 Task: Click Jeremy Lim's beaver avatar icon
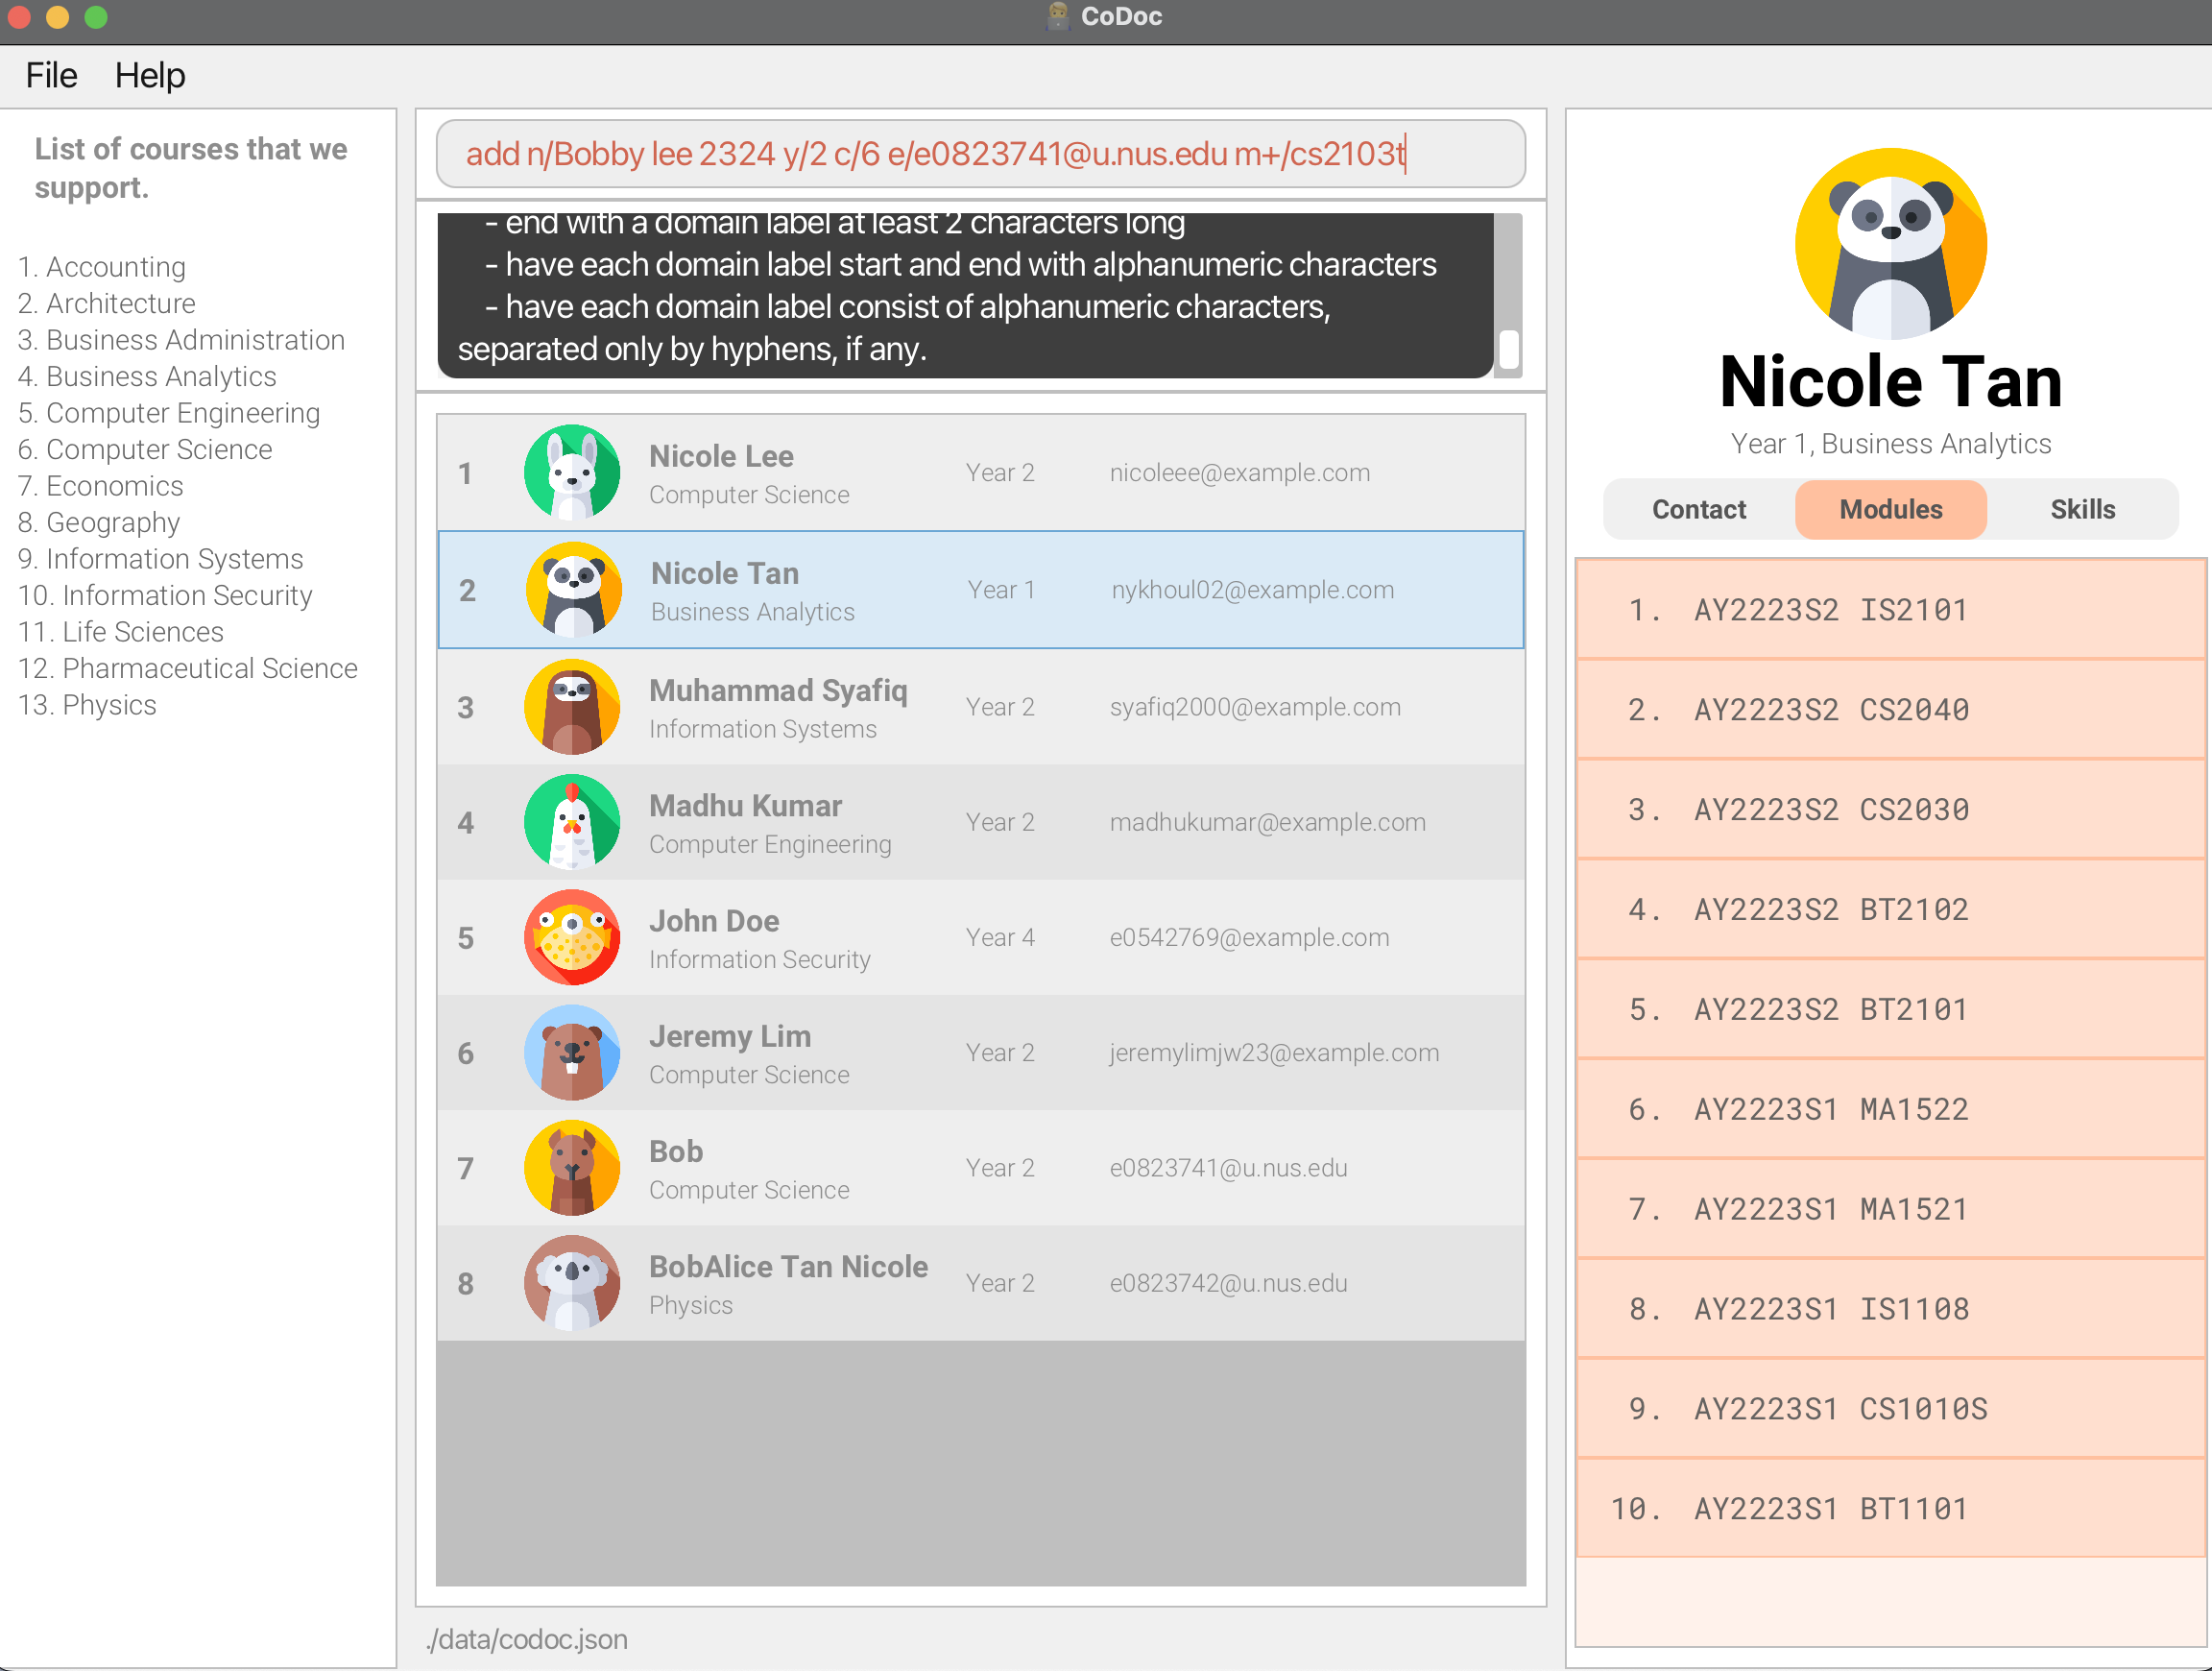572,1052
